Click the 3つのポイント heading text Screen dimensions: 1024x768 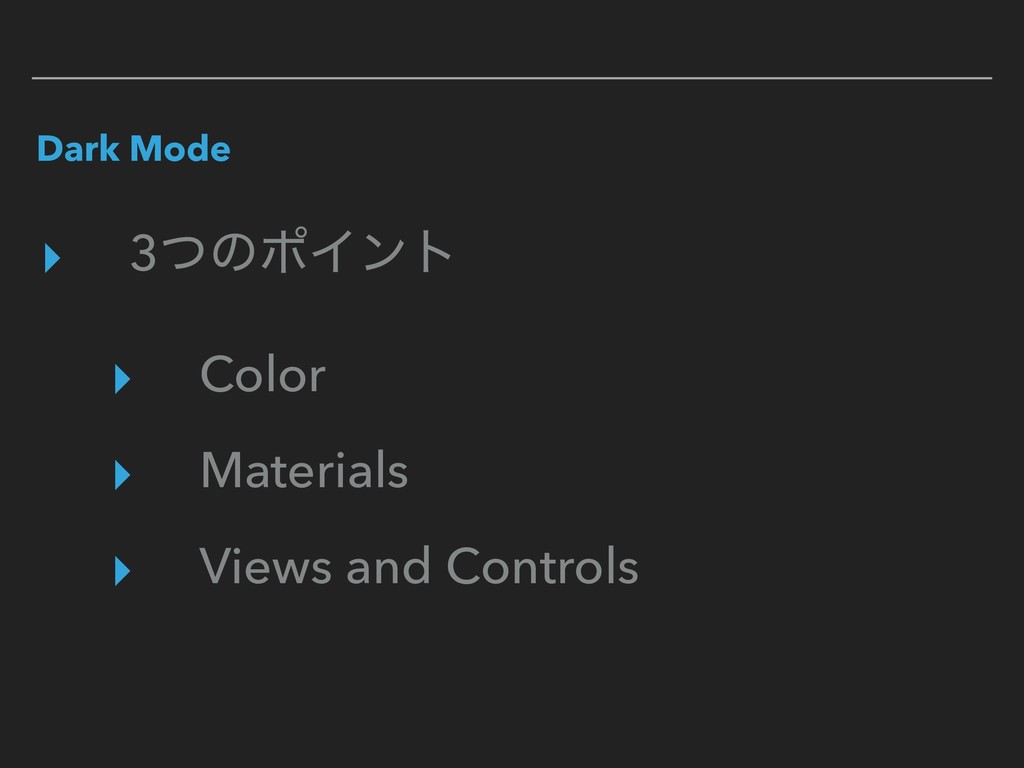(291, 251)
